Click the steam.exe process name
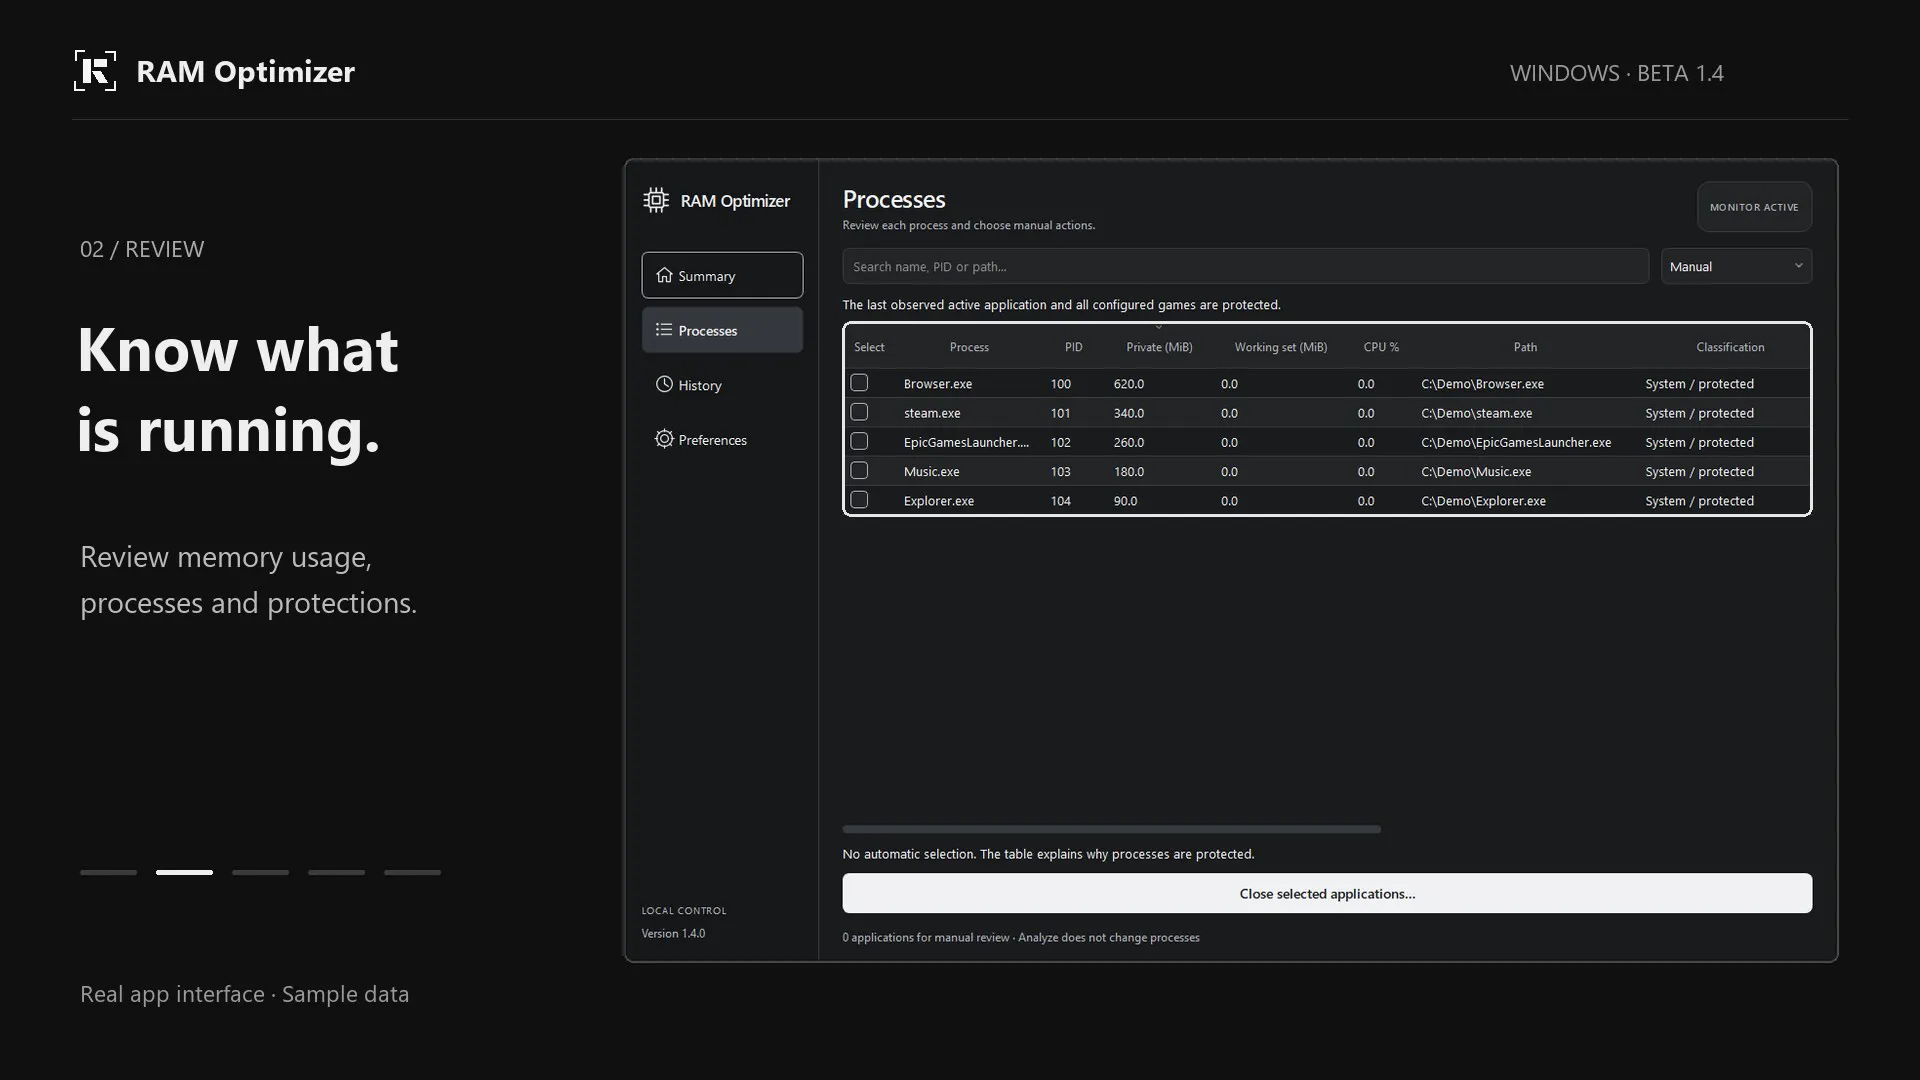1920x1080 pixels. coord(932,413)
